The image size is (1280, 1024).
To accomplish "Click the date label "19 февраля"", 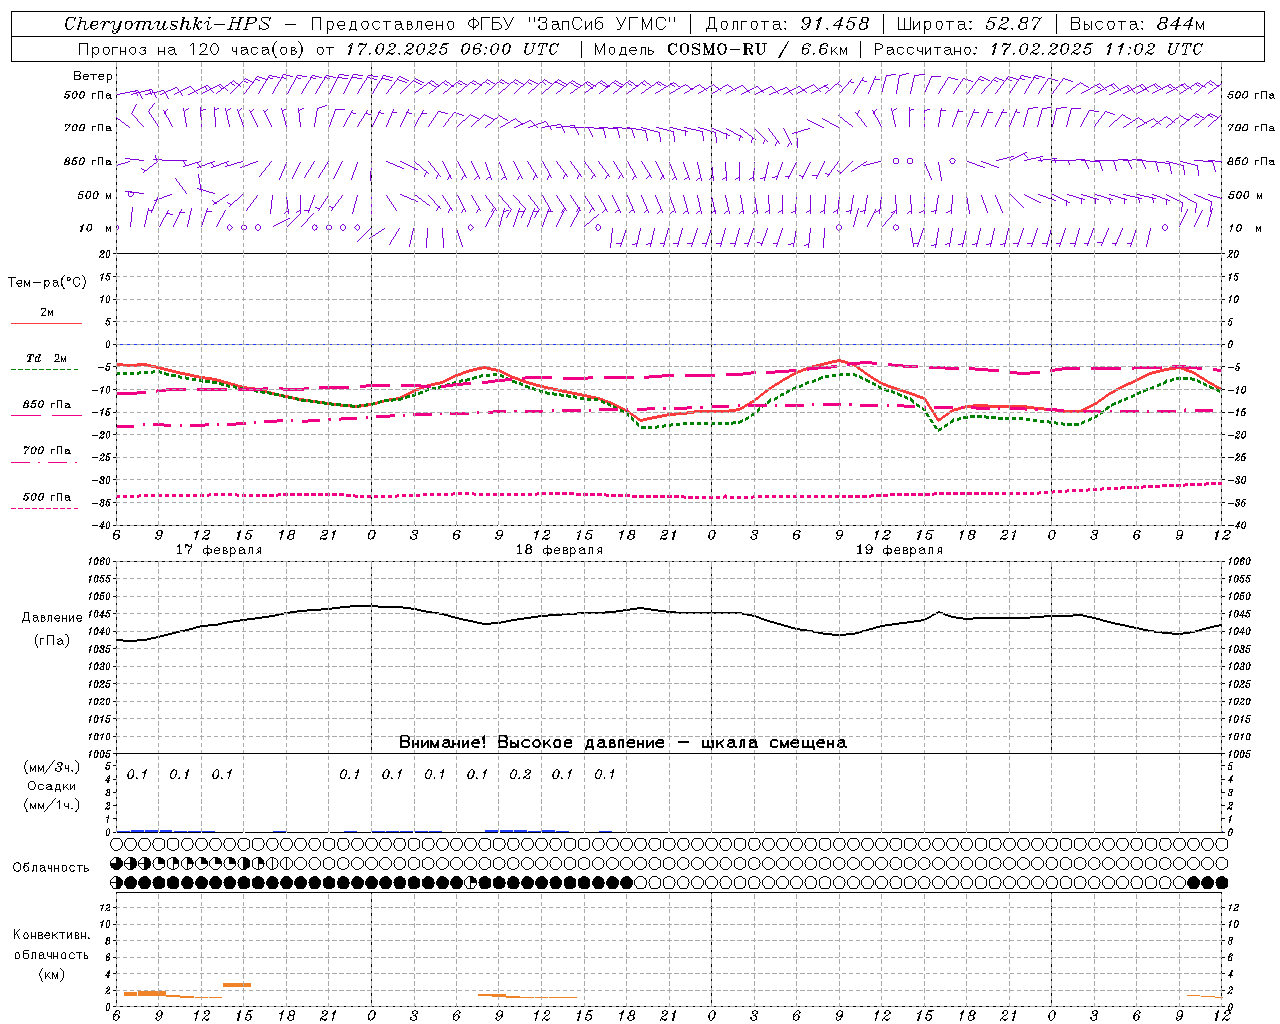I will [899, 550].
